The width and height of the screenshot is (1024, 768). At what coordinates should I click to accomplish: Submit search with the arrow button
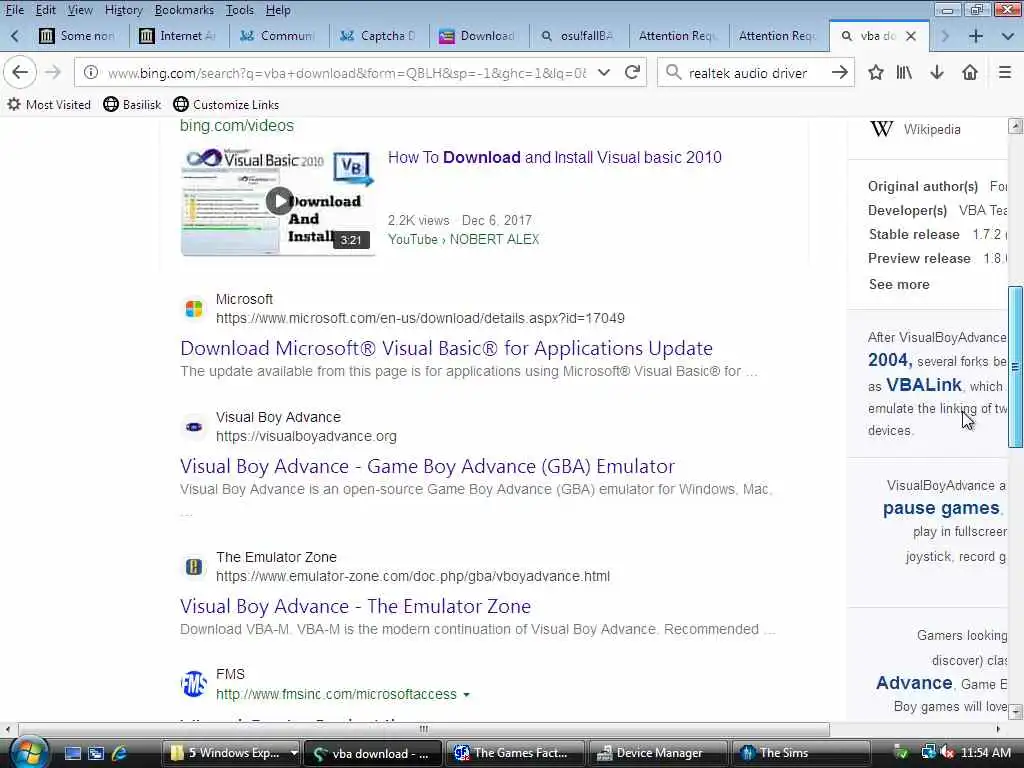[x=840, y=72]
